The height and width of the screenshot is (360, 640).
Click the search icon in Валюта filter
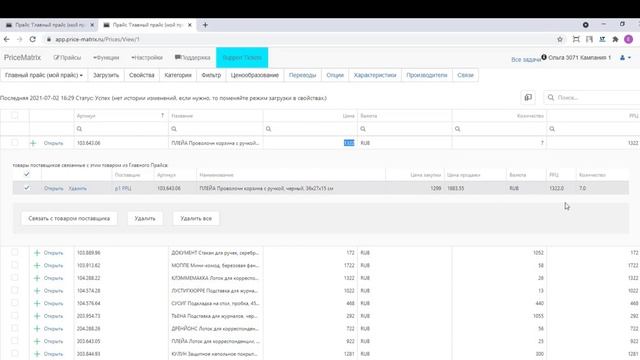pos(363,129)
